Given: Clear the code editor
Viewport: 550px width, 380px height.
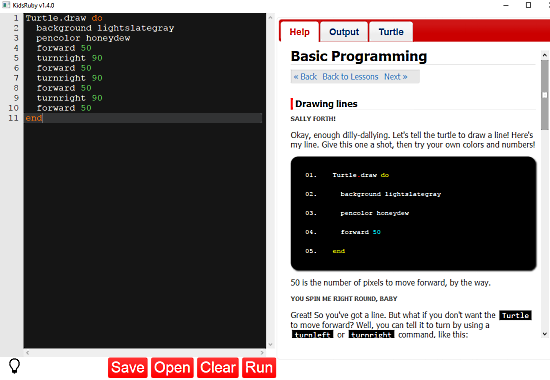Looking at the screenshot, I should click(218, 368).
